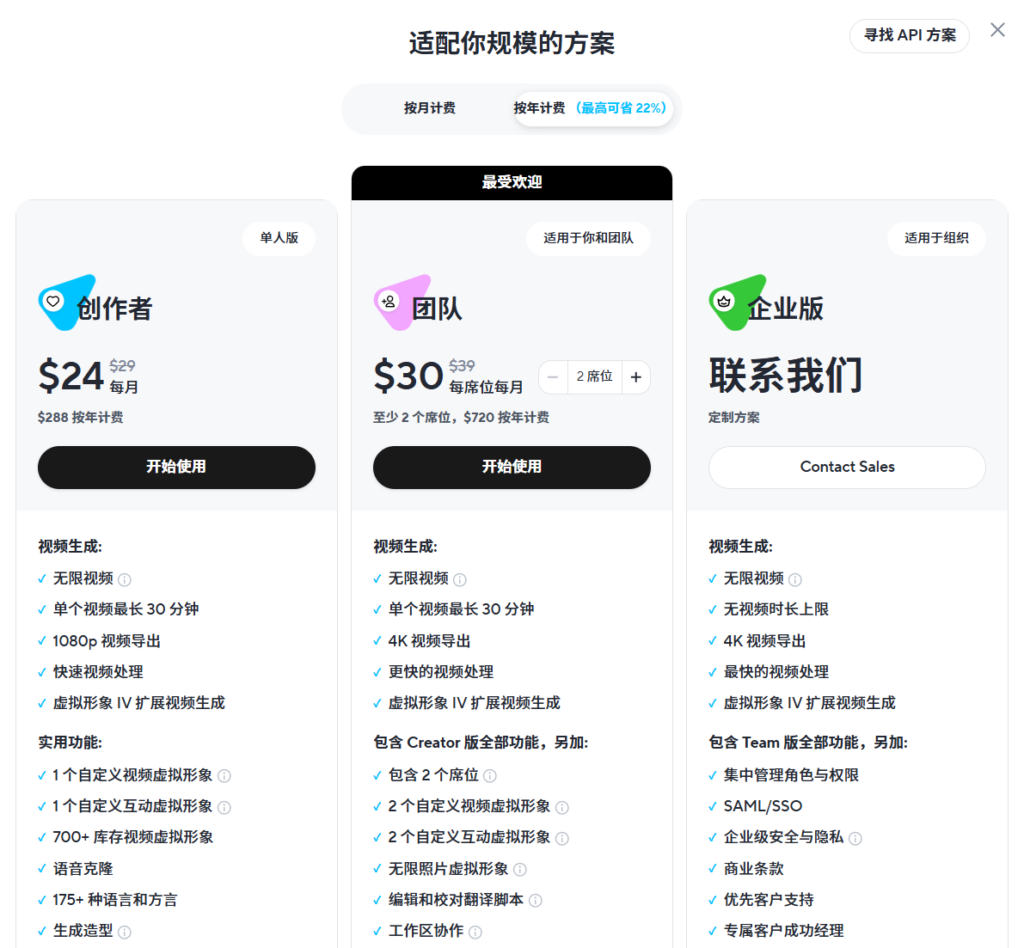The width and height of the screenshot is (1024, 948).
Task: Click the 2 席位 seat count field
Action: (x=594, y=377)
